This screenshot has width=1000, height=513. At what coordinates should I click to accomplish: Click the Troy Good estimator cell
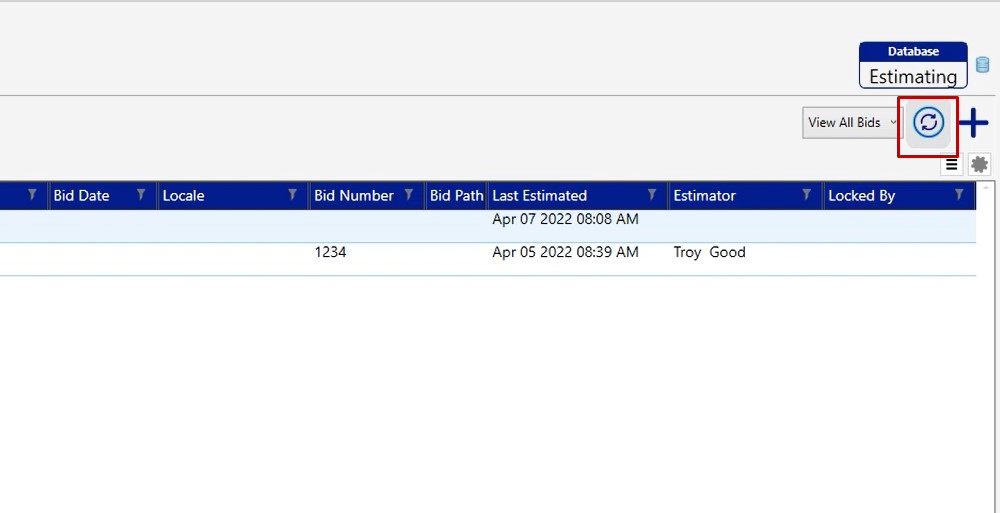[709, 253]
